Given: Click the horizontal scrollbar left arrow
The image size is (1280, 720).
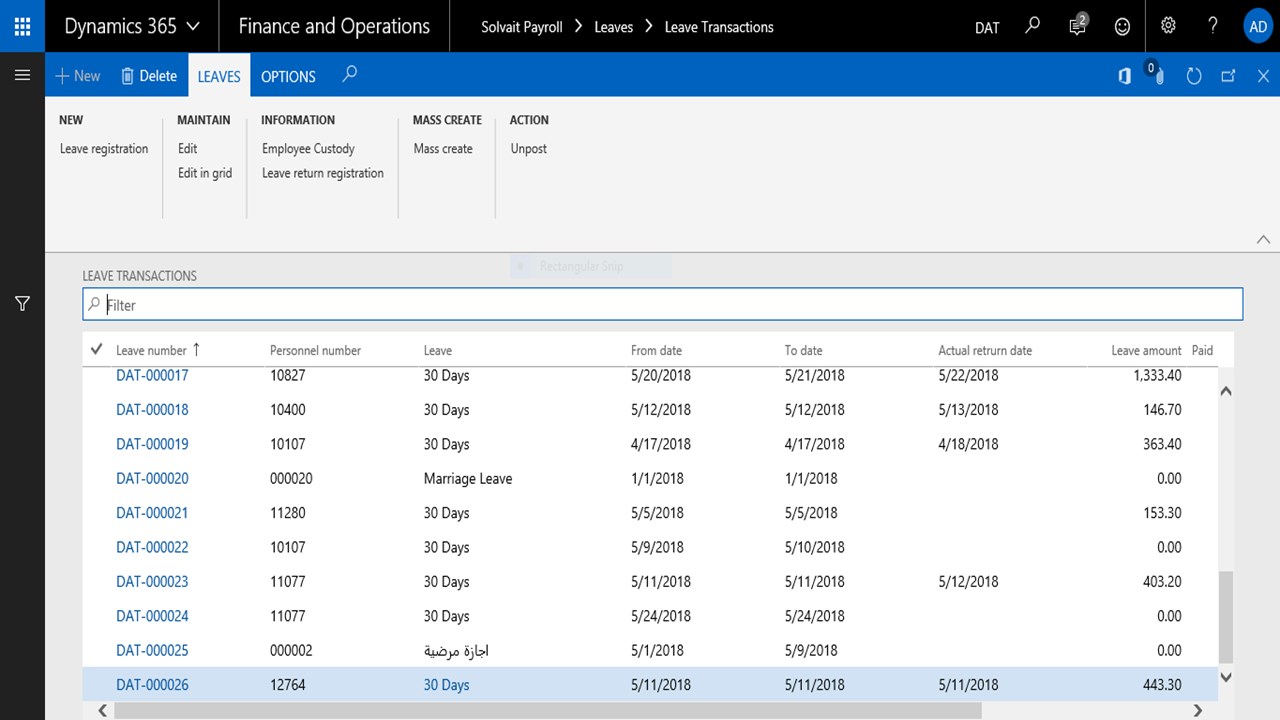Looking at the screenshot, I should pos(102,711).
